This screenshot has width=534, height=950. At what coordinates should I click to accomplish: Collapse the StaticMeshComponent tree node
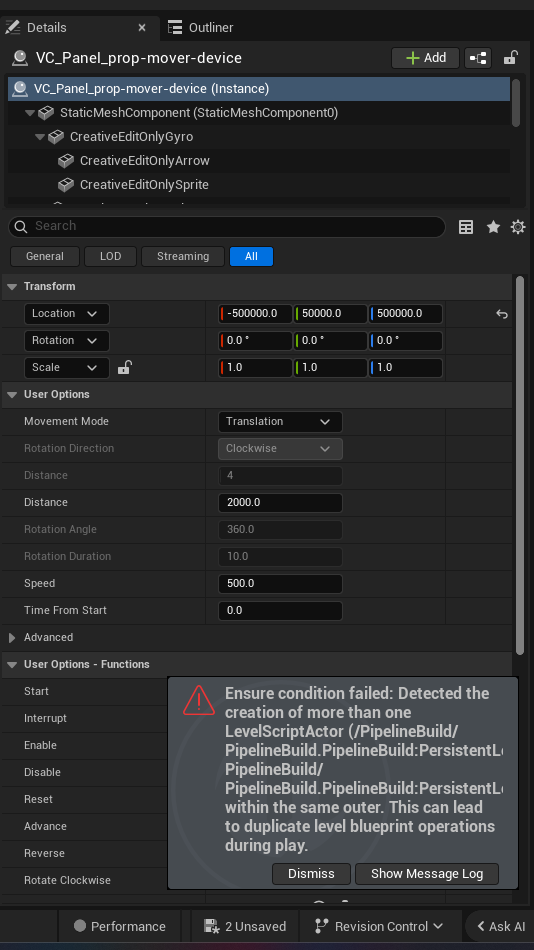(30, 113)
